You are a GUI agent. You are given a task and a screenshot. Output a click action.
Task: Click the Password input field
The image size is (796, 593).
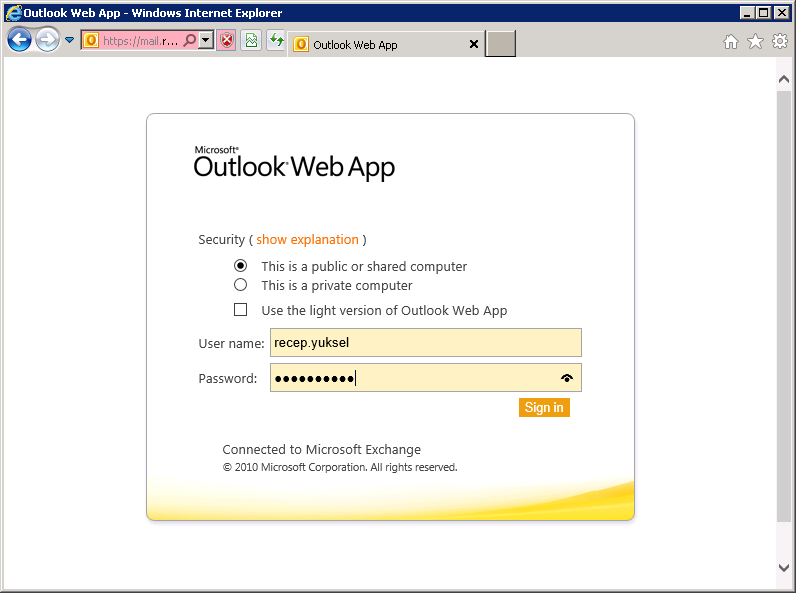425,378
